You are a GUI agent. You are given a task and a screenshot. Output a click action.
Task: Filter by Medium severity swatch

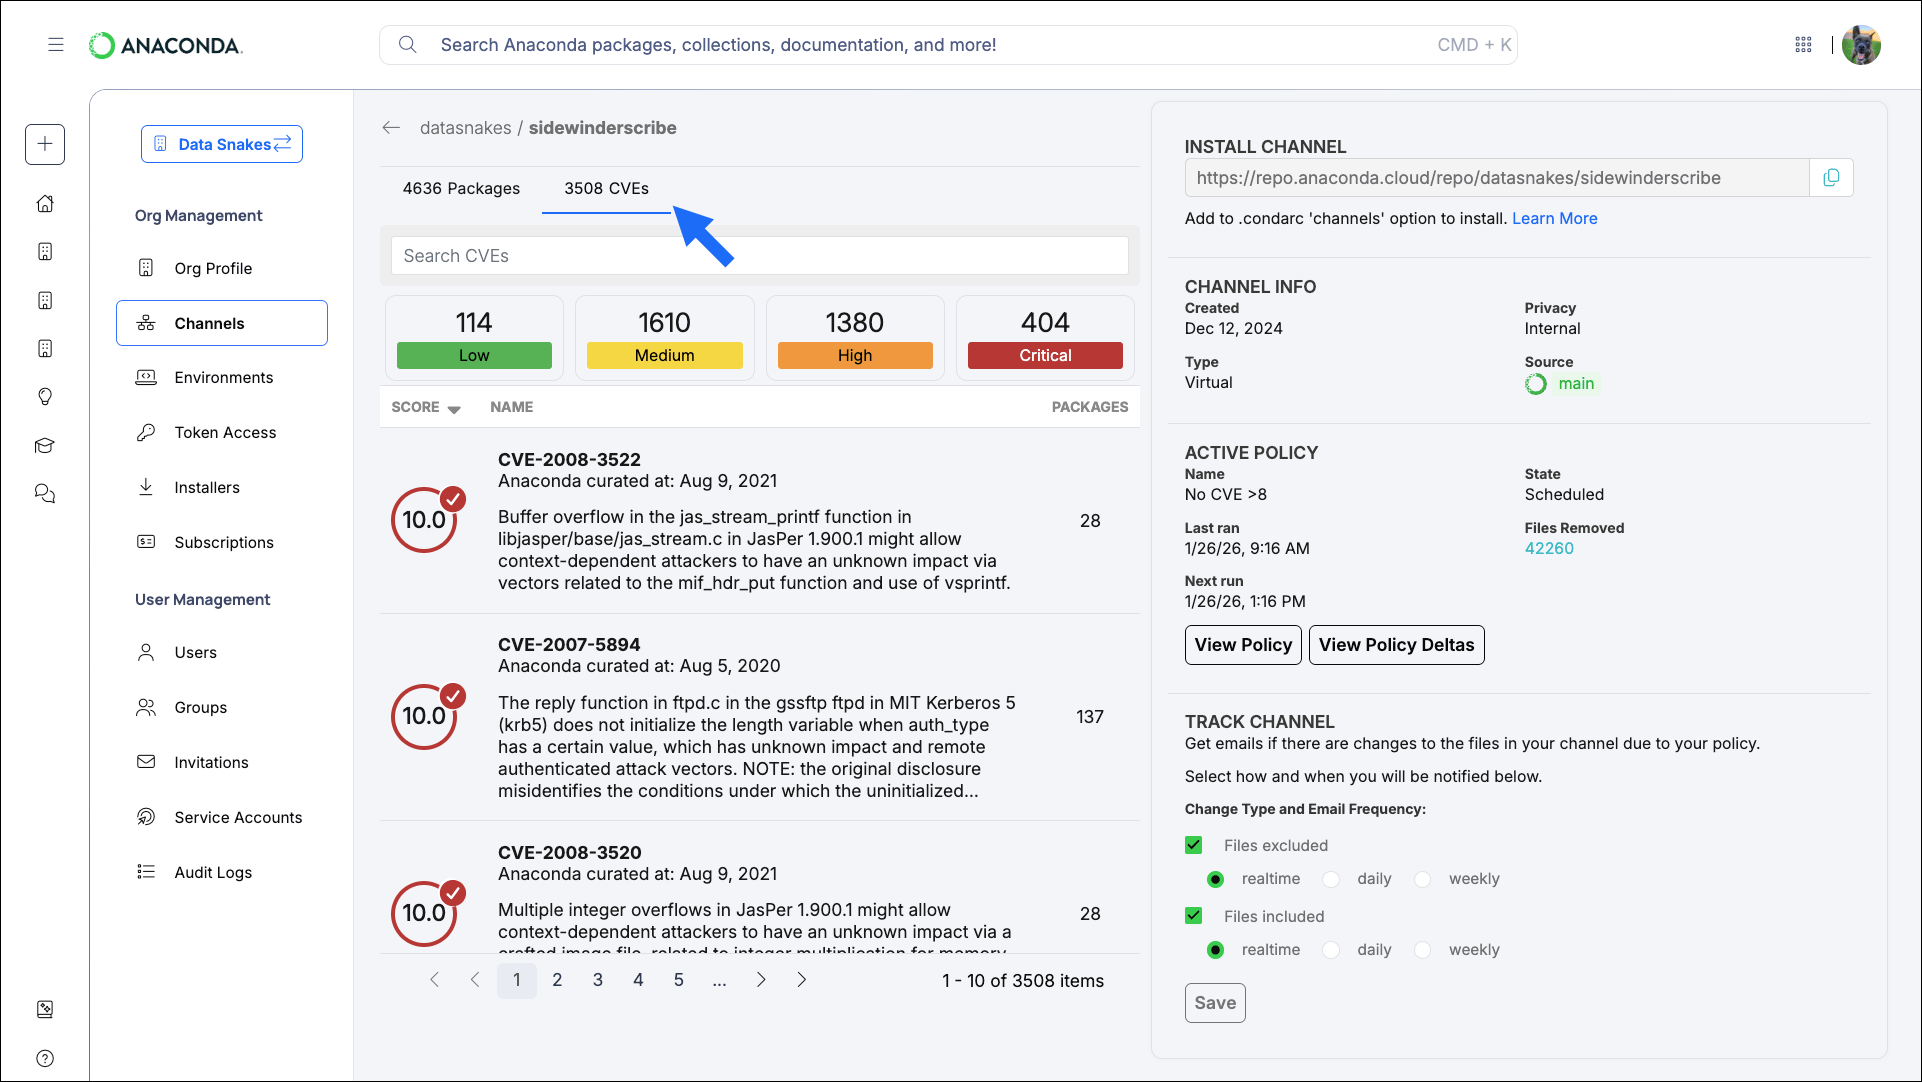tap(665, 356)
